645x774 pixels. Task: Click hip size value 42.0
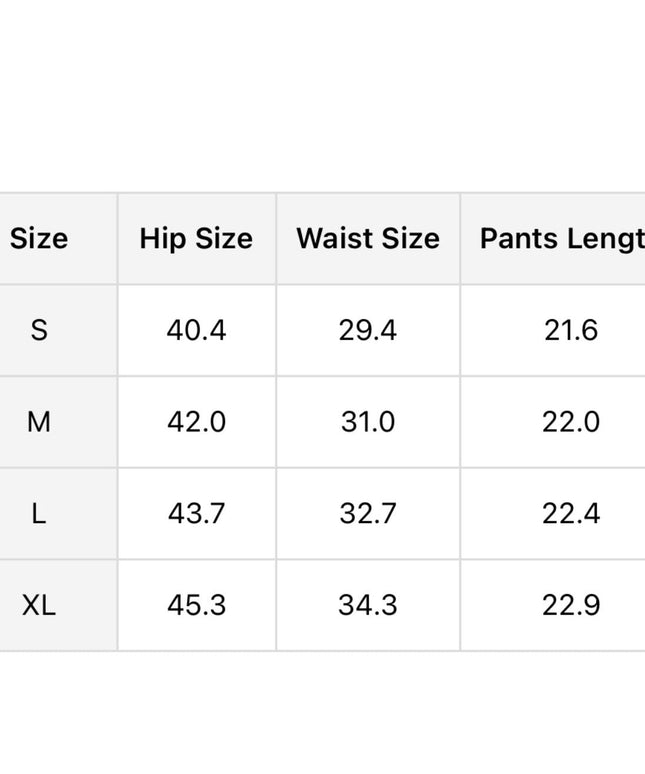(x=196, y=422)
